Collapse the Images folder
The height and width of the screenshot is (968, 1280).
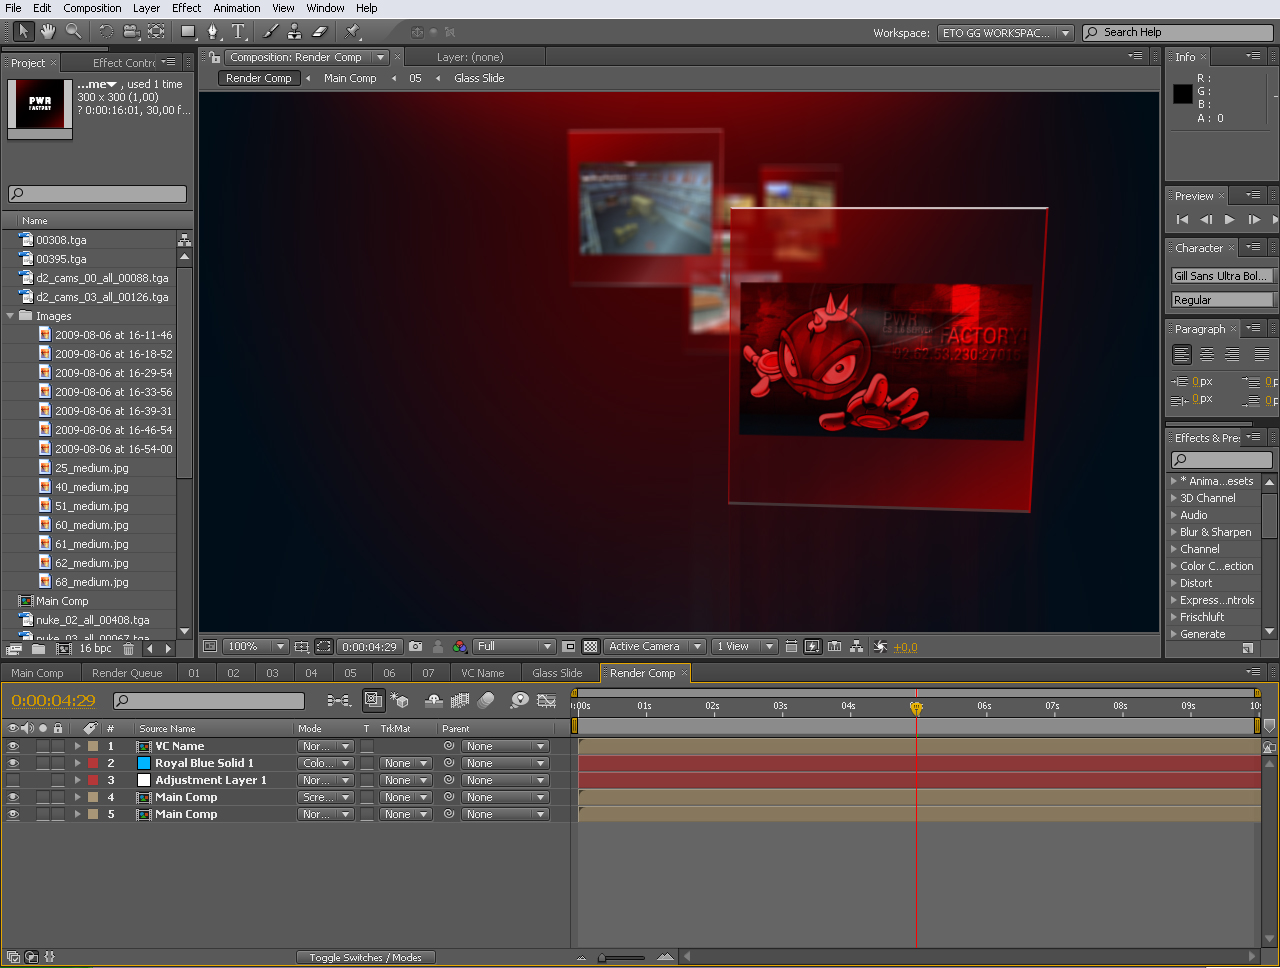pos(11,316)
